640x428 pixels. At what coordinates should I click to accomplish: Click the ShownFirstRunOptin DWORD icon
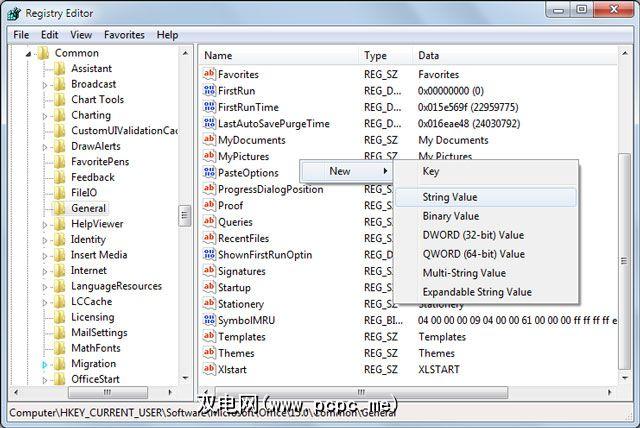point(209,254)
